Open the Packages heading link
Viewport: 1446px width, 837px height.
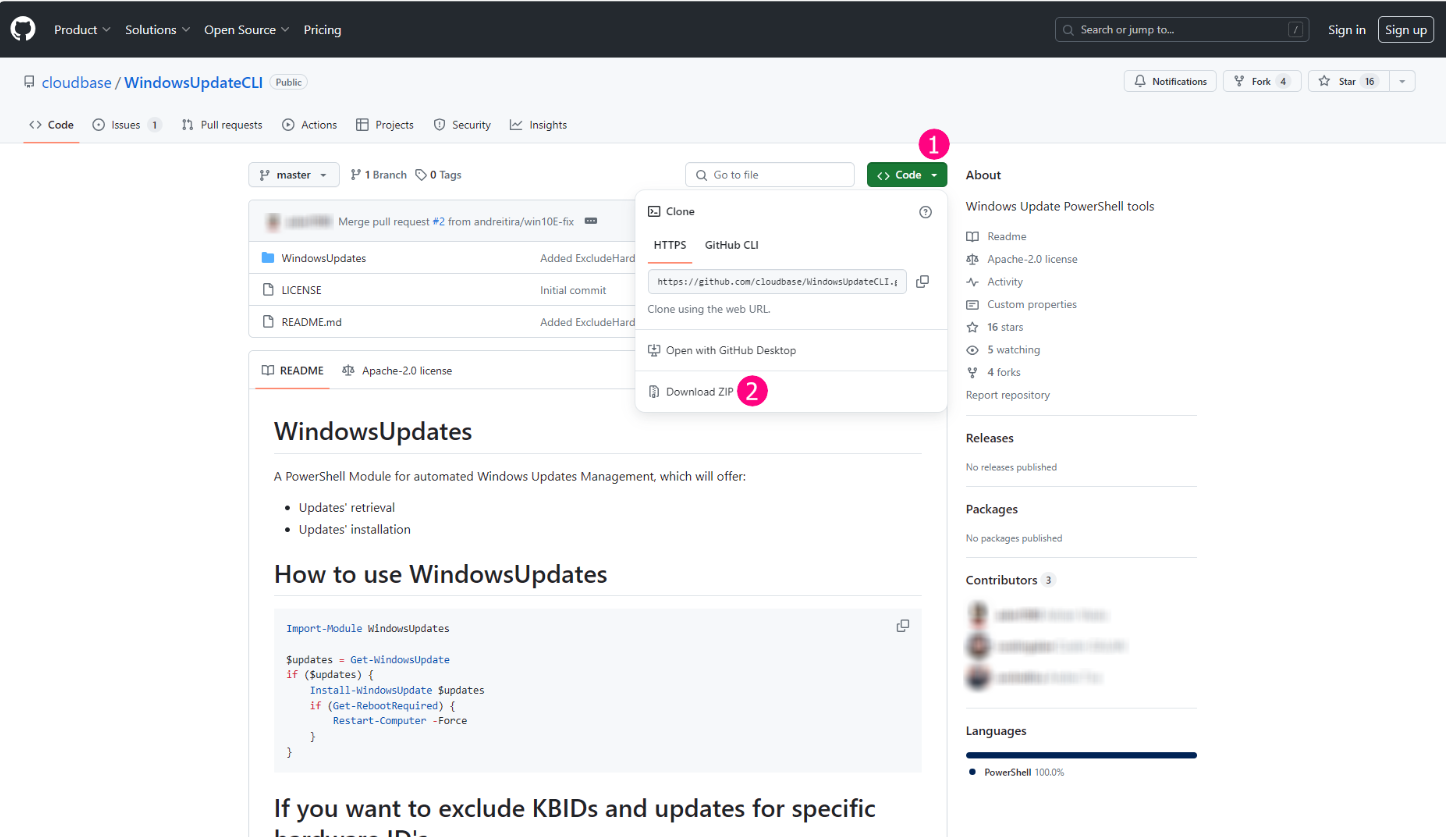992,509
